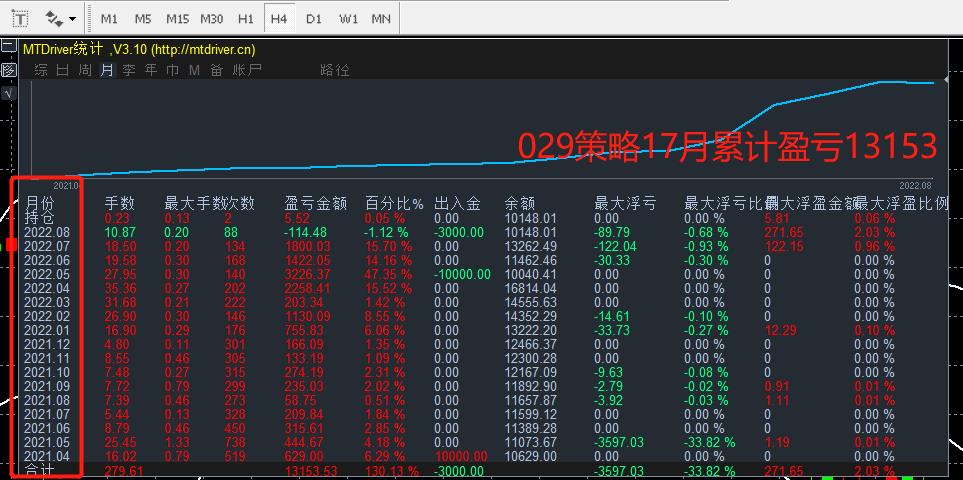Select the 2021.05 month row label
963x480 pixels.
[x=47, y=443]
